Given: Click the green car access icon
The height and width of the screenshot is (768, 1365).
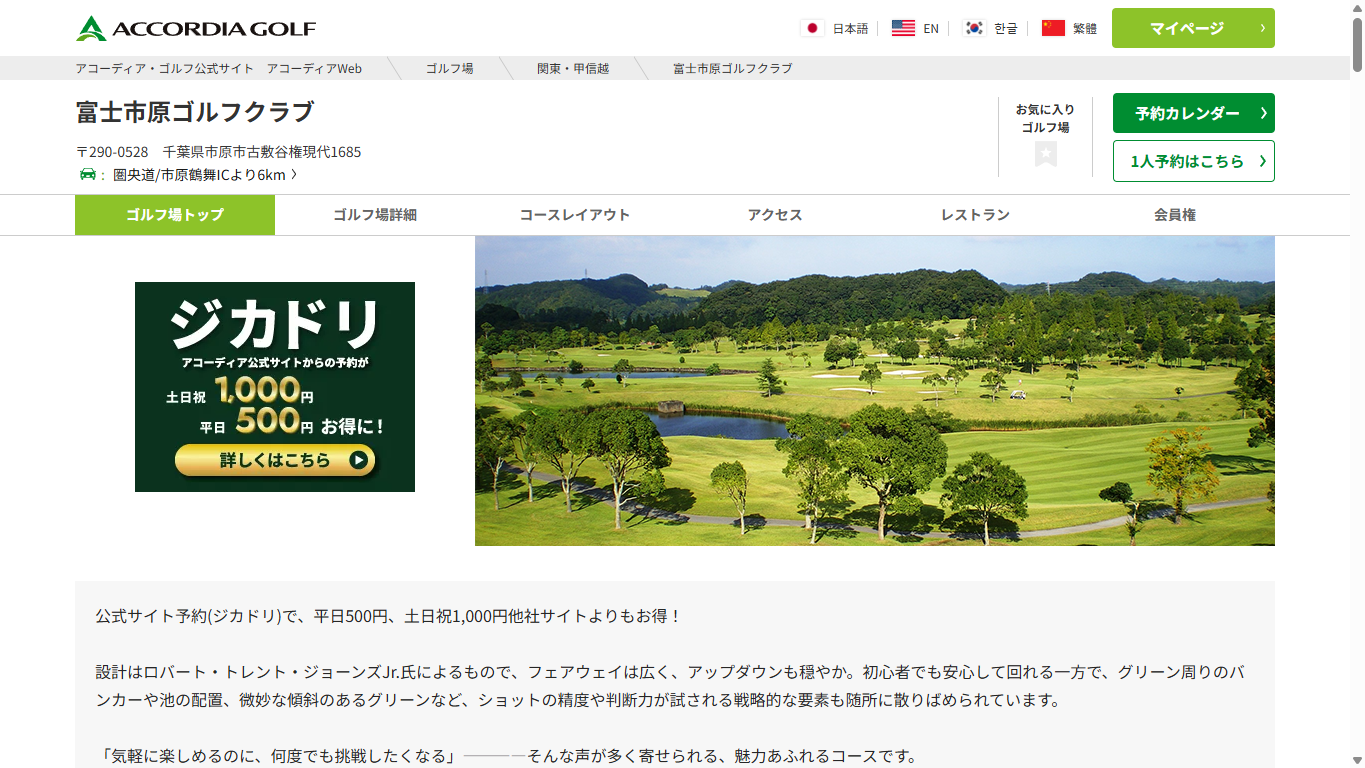Looking at the screenshot, I should pyautogui.click(x=88, y=175).
